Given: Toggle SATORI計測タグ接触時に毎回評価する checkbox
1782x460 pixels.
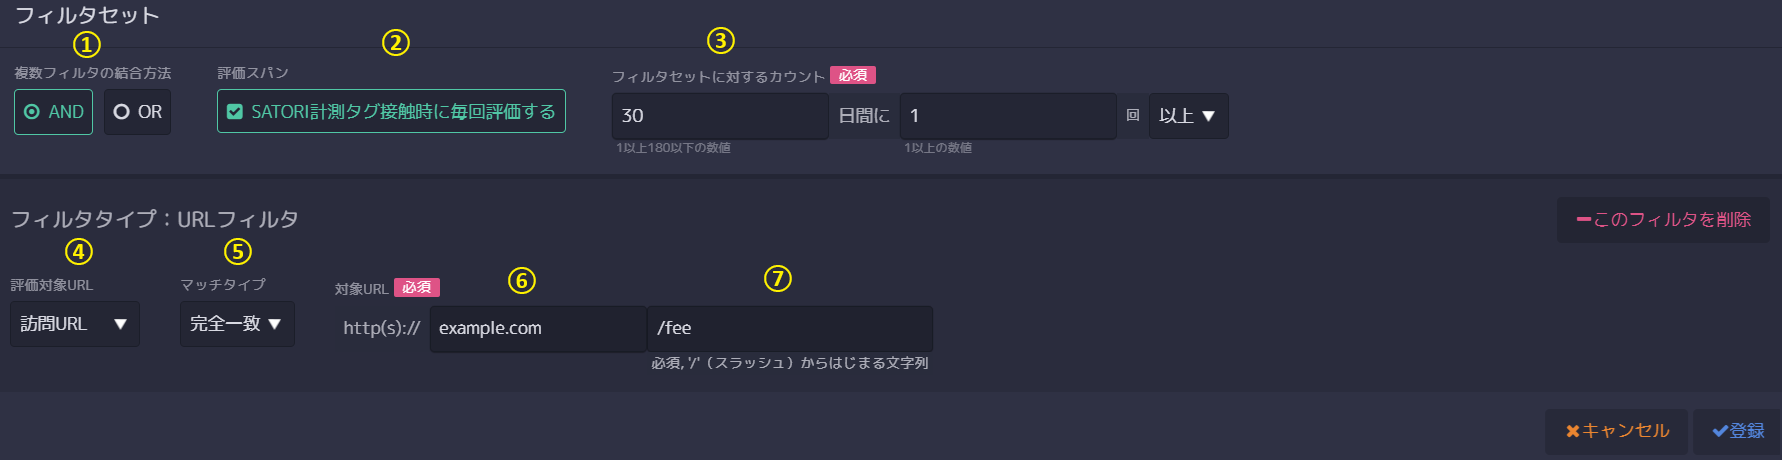Looking at the screenshot, I should pyautogui.click(x=391, y=111).
